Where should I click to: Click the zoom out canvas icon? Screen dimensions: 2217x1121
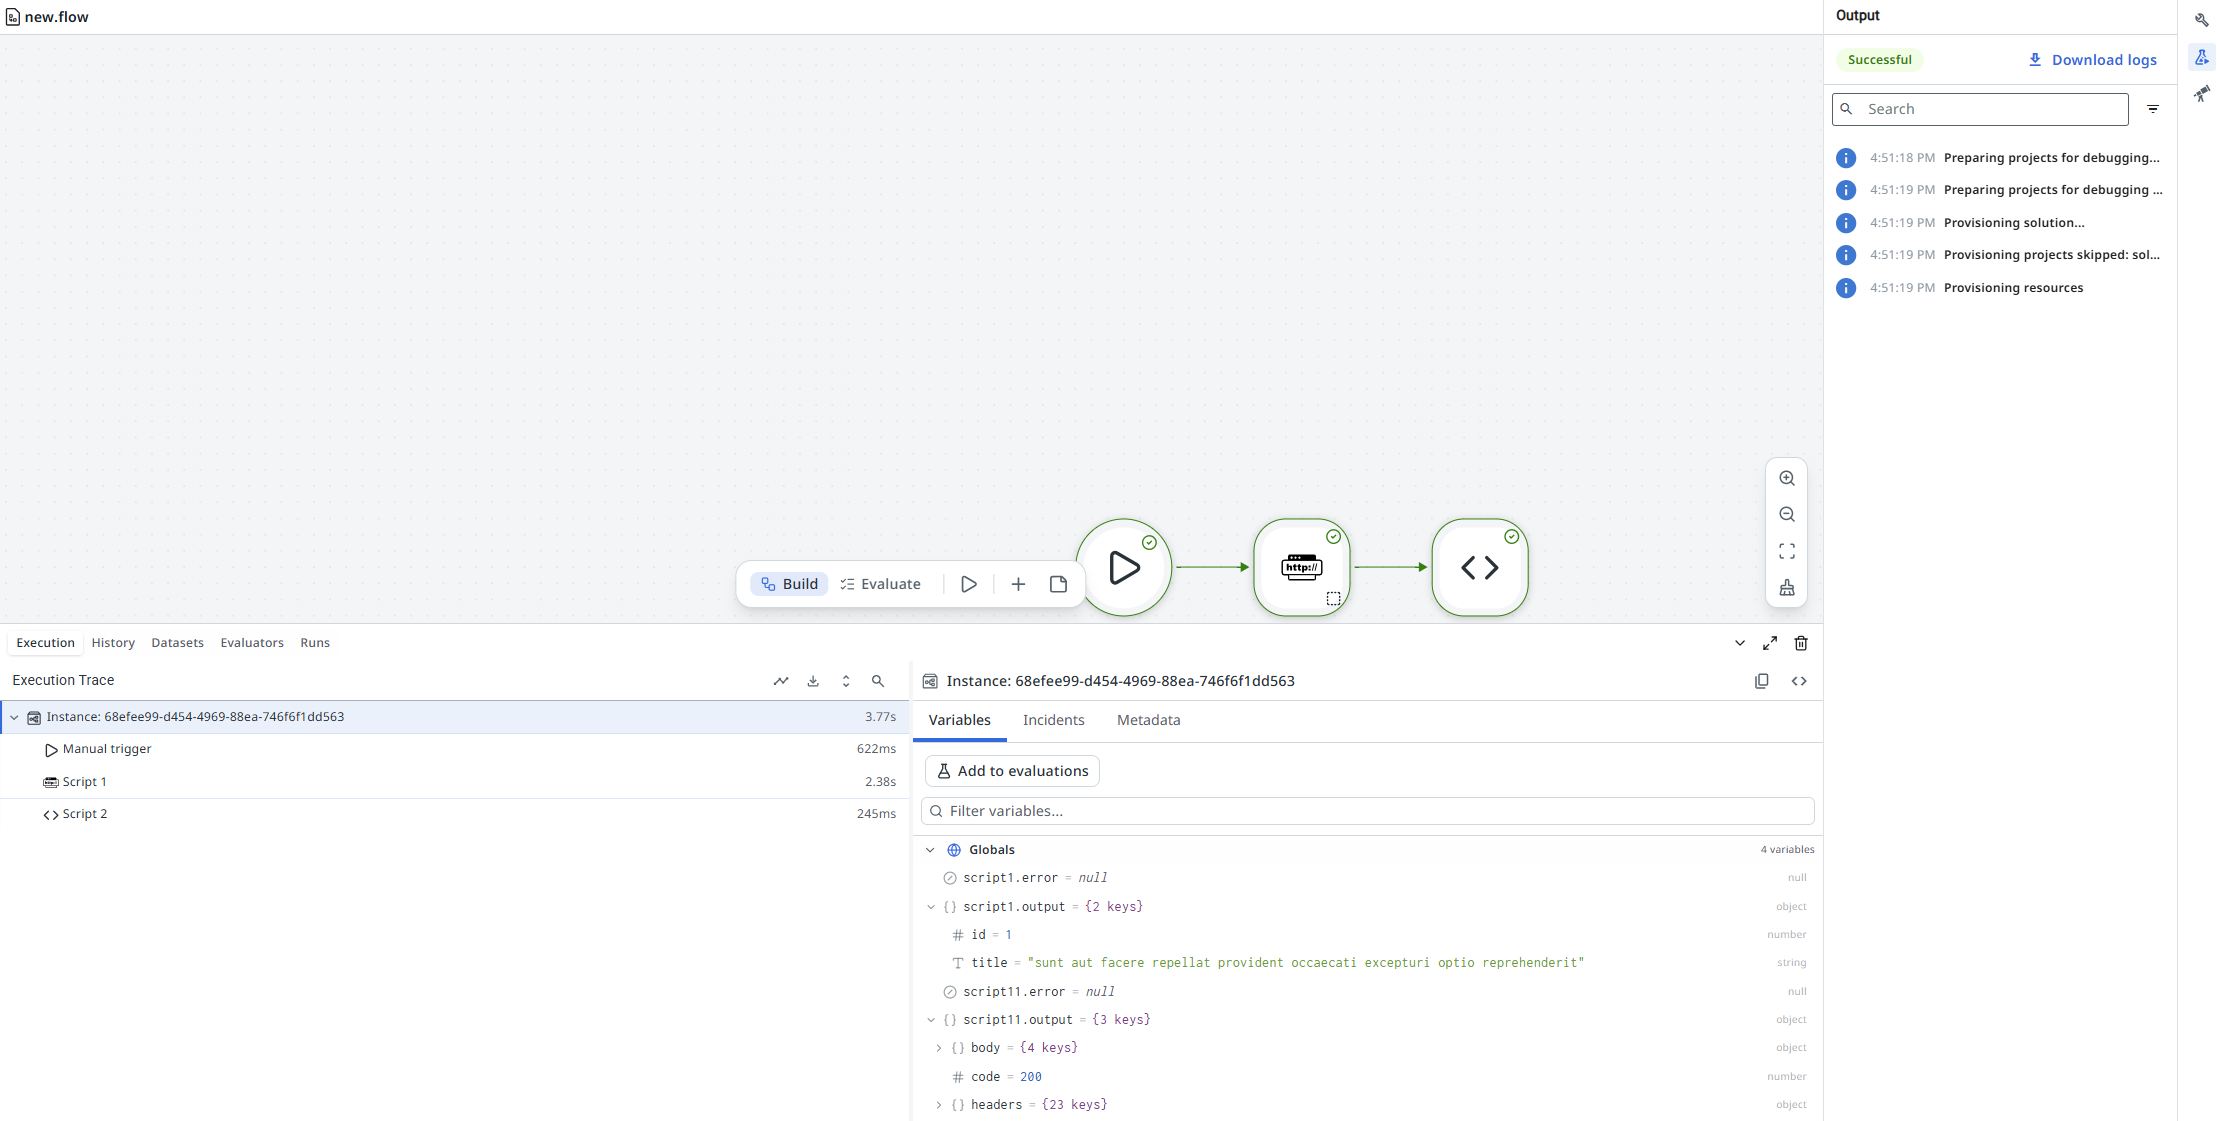click(x=1787, y=514)
